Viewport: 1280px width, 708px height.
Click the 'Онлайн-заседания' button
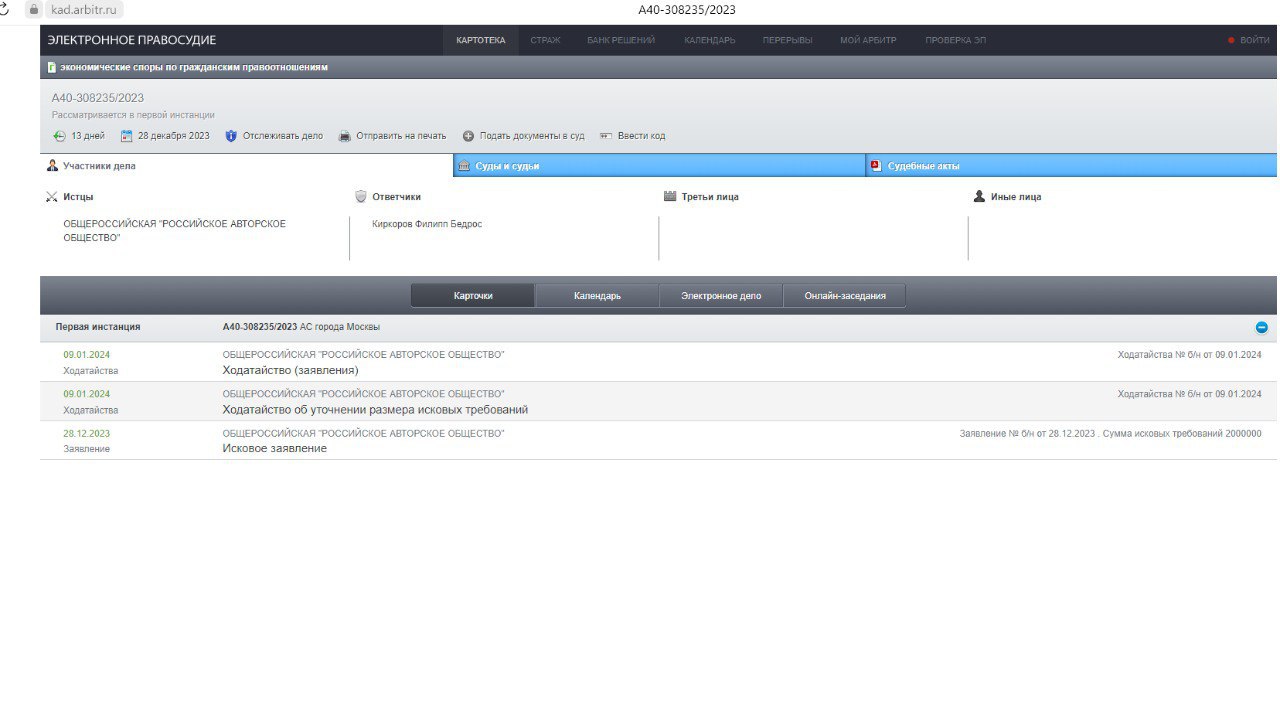[845, 296]
